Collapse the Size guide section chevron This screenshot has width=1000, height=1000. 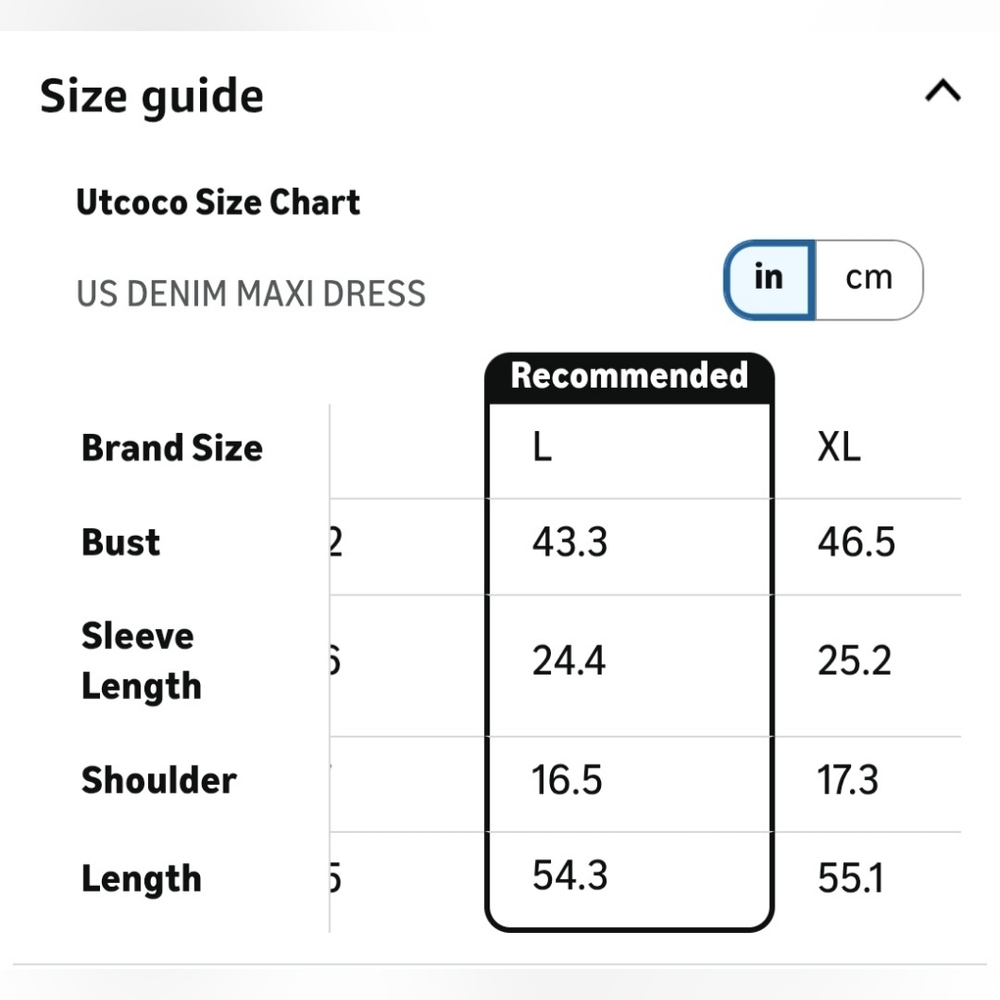click(x=943, y=91)
